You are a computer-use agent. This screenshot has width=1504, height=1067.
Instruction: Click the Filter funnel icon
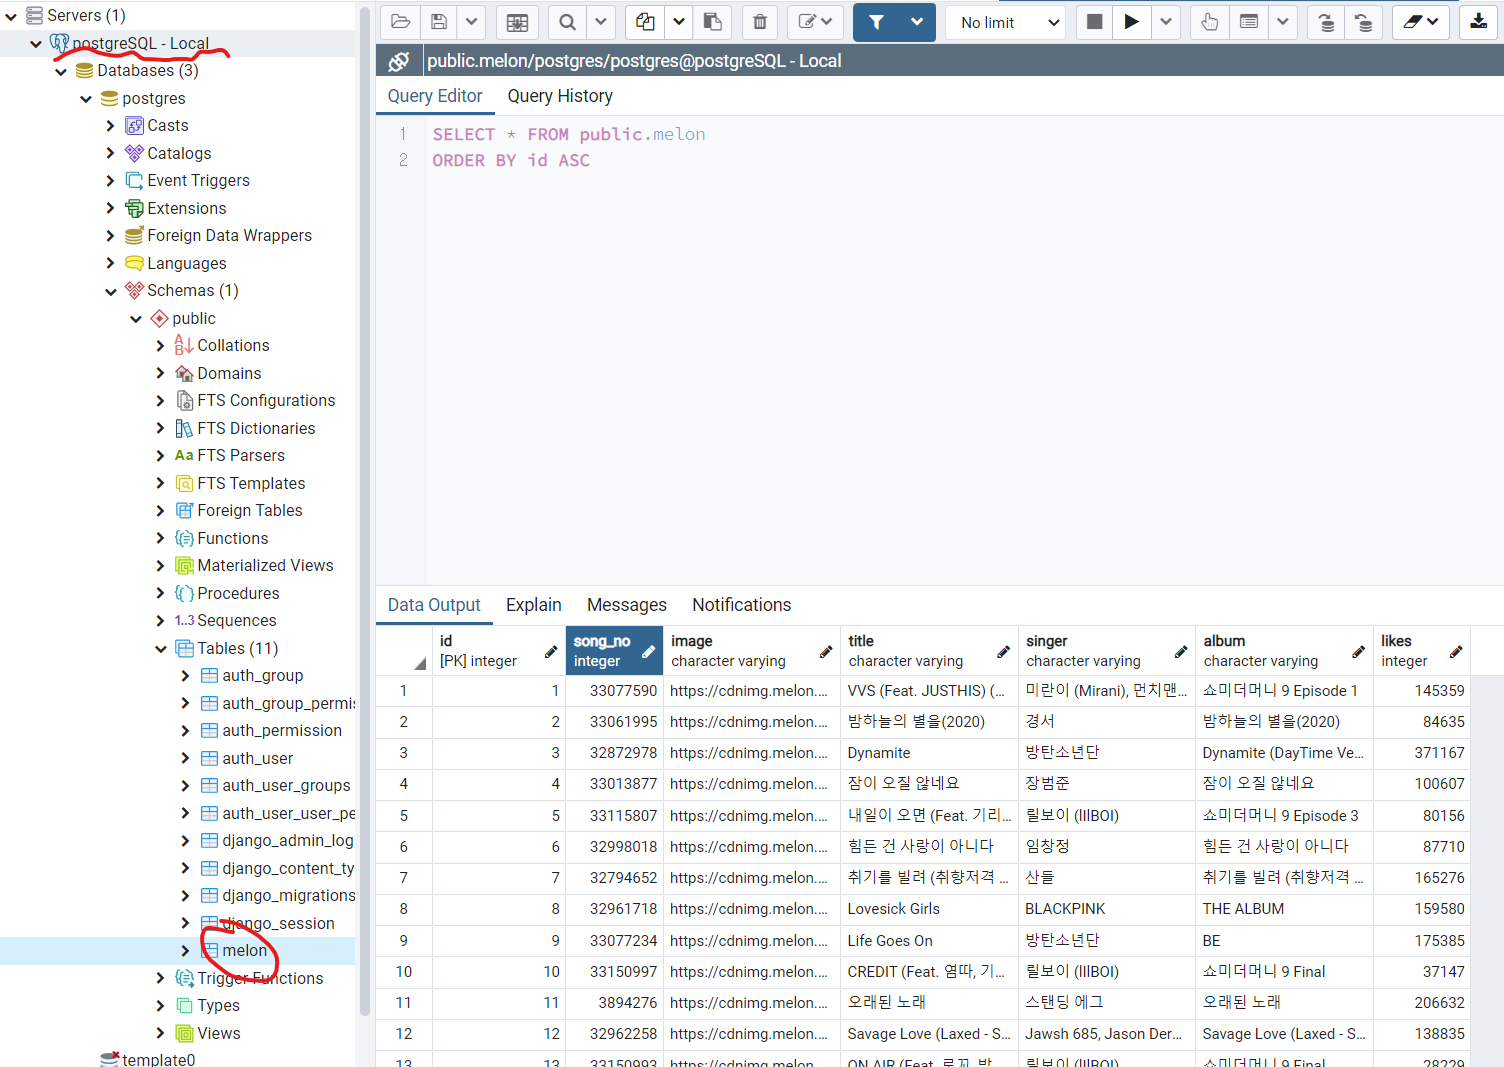click(x=876, y=22)
